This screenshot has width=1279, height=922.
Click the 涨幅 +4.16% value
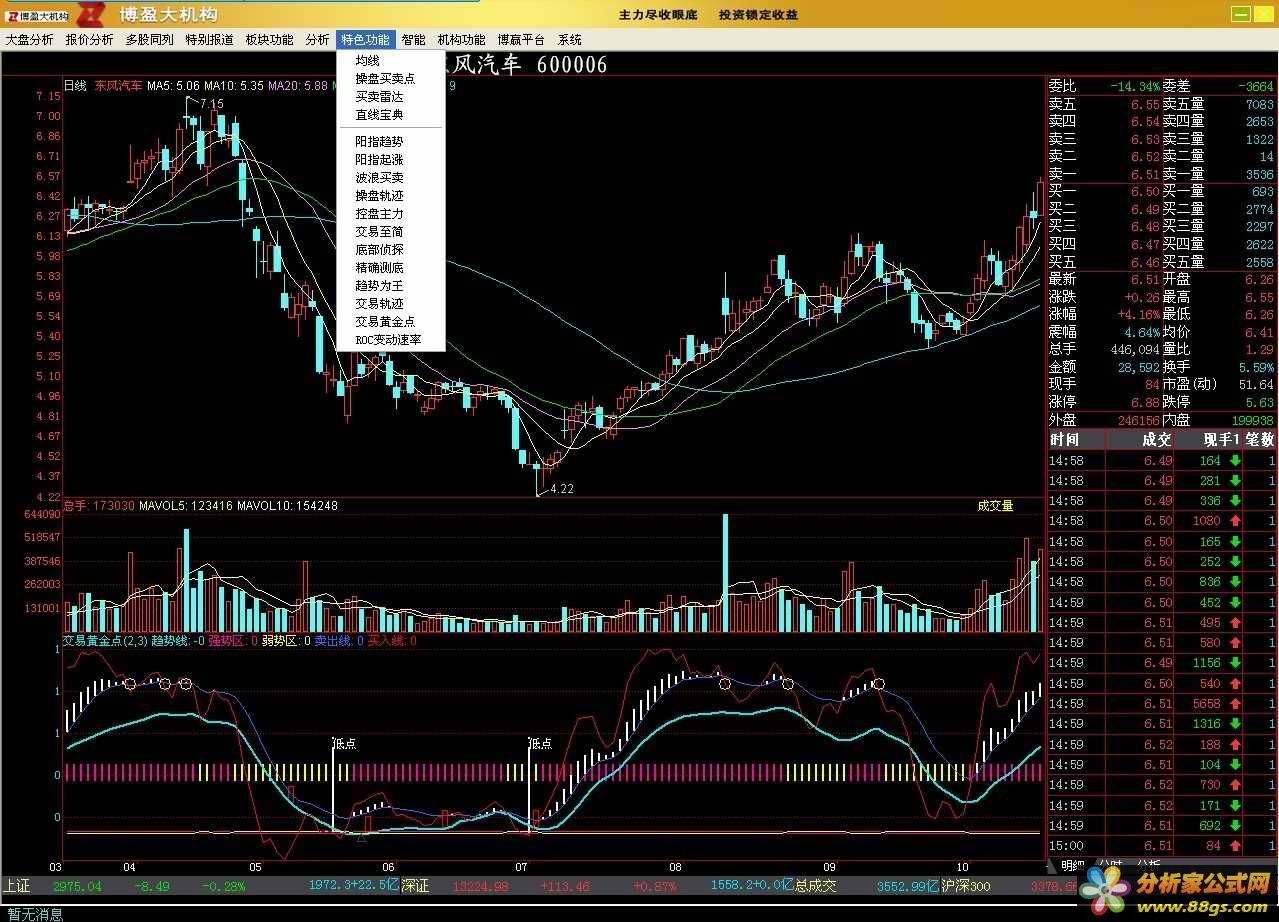tap(1141, 315)
